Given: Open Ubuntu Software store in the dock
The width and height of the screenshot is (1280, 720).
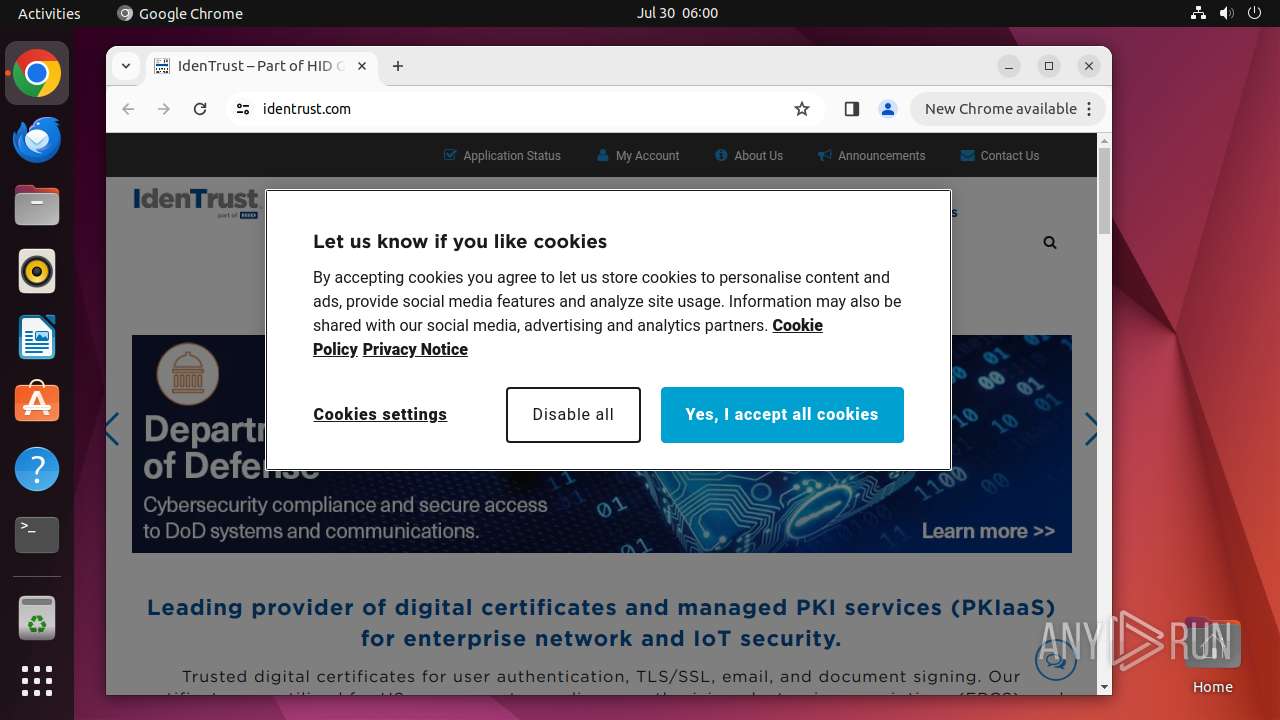Looking at the screenshot, I should (37, 403).
